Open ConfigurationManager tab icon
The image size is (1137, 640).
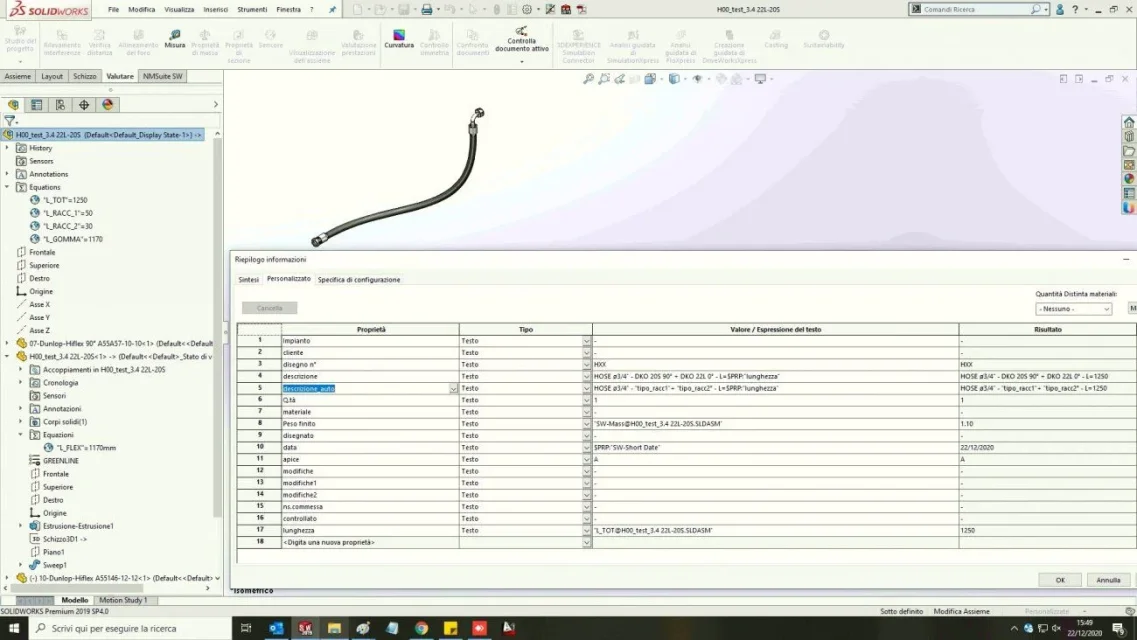(x=60, y=105)
